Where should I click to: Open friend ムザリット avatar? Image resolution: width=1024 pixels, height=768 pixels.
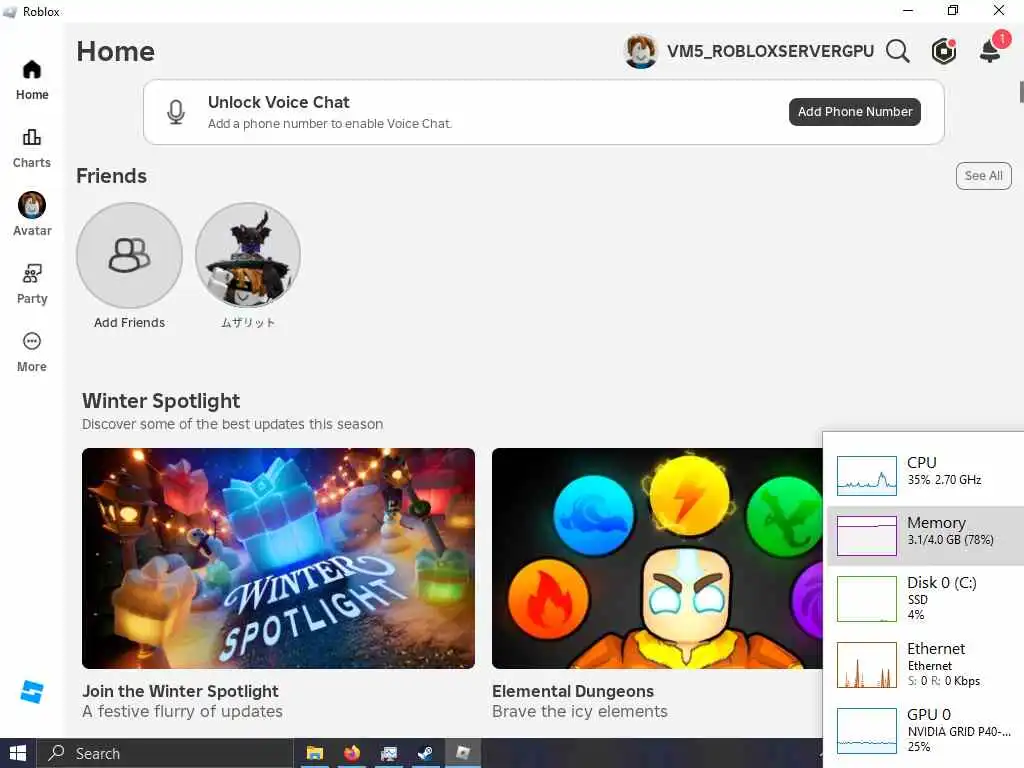(248, 255)
